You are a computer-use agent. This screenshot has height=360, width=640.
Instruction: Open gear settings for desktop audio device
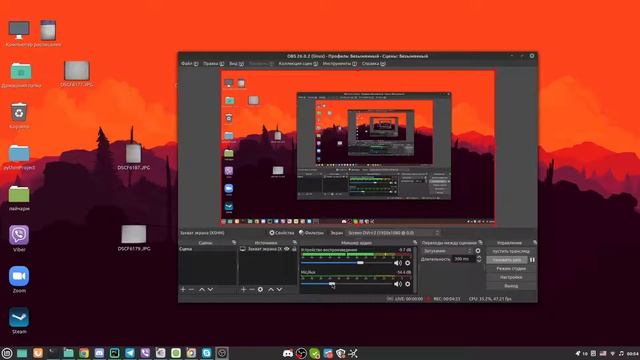407,263
